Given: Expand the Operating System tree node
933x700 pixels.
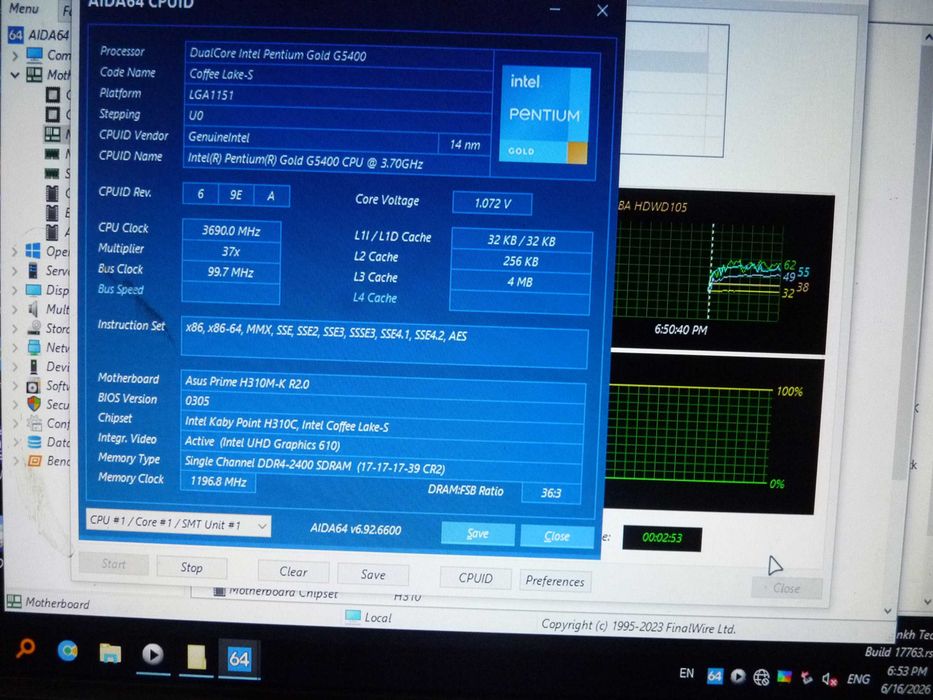Looking at the screenshot, I should 14,251.
